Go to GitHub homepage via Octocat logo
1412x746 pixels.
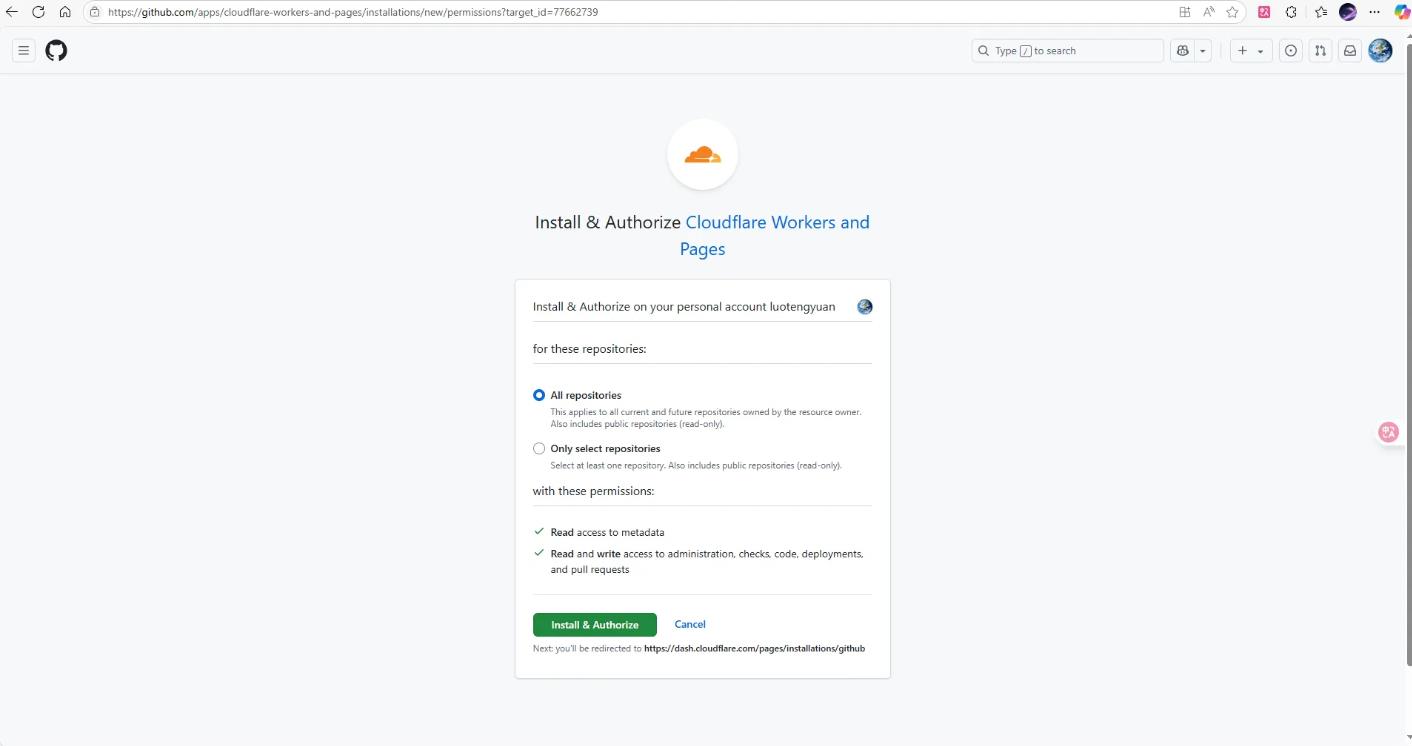[x=56, y=50]
